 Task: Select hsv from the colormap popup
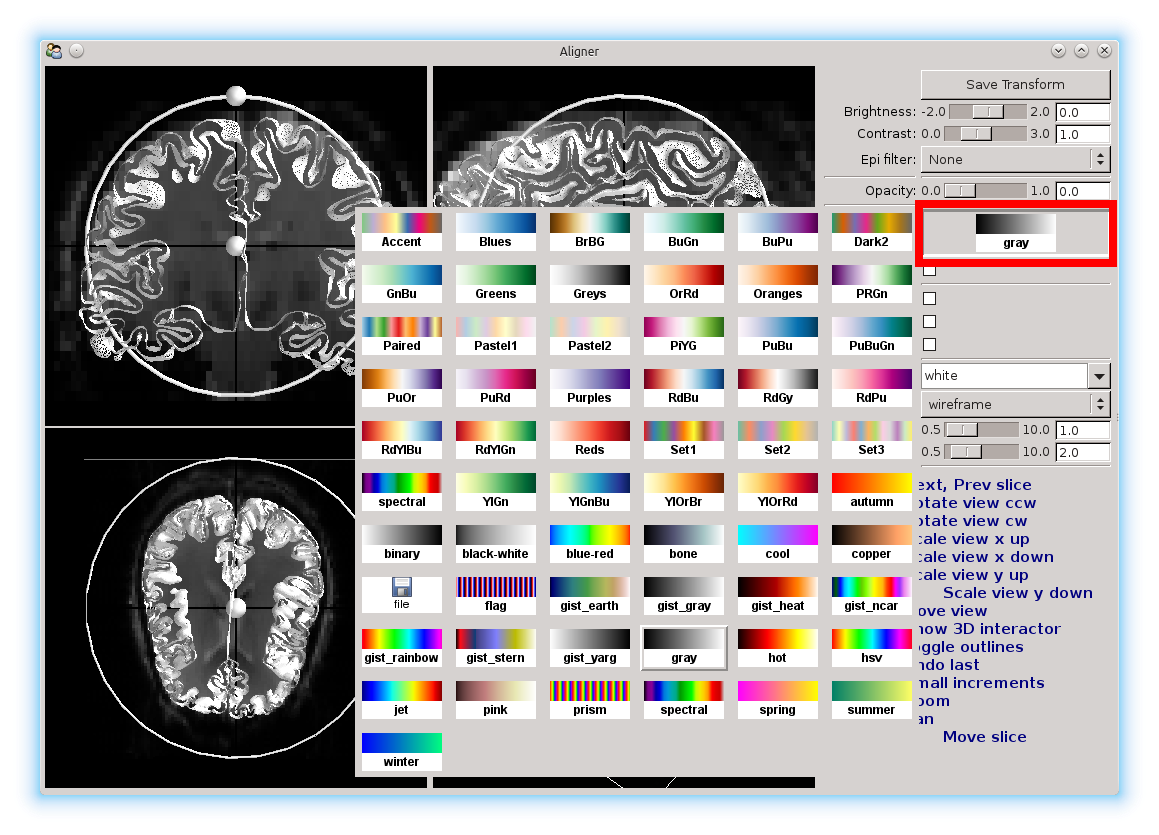tap(871, 647)
